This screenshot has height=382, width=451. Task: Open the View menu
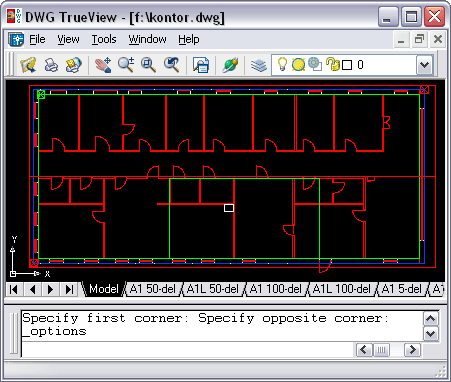tap(68, 39)
